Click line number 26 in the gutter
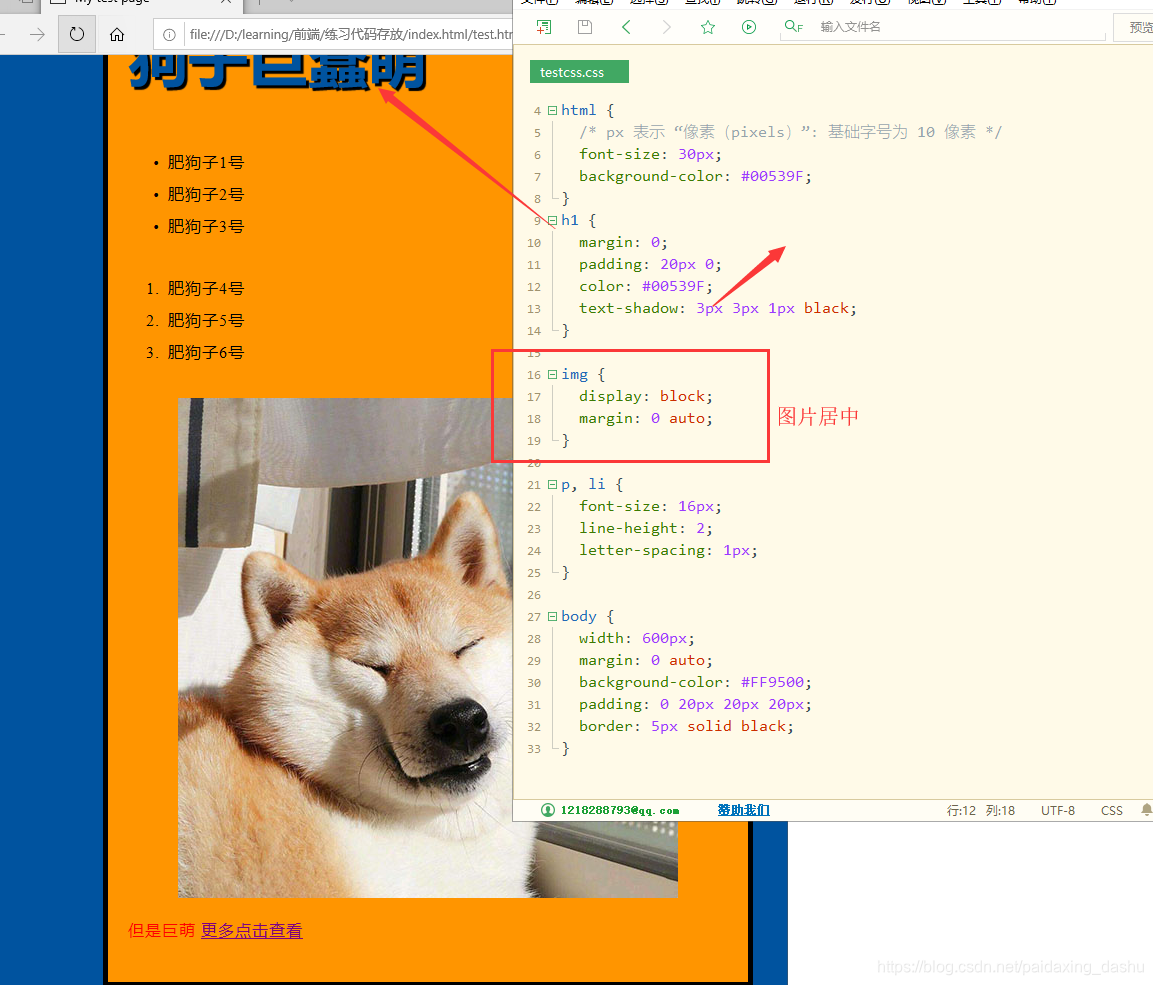 (x=534, y=595)
